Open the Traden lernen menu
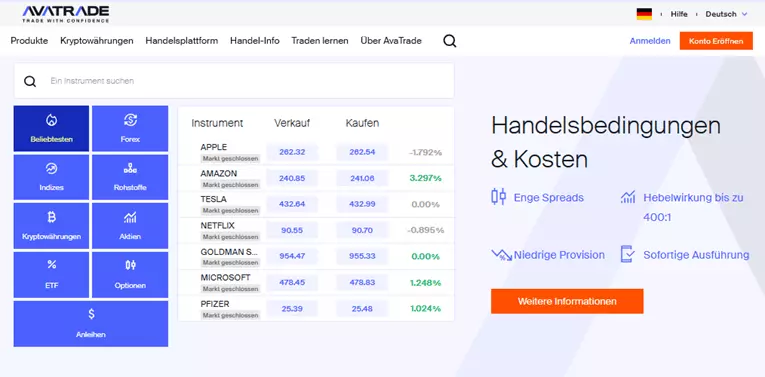The height and width of the screenshot is (377, 765). [320, 41]
